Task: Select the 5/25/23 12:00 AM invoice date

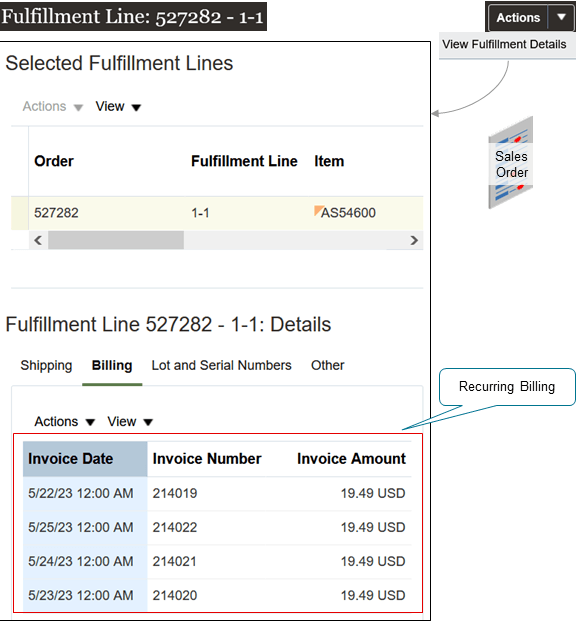Action: click(x=81, y=528)
